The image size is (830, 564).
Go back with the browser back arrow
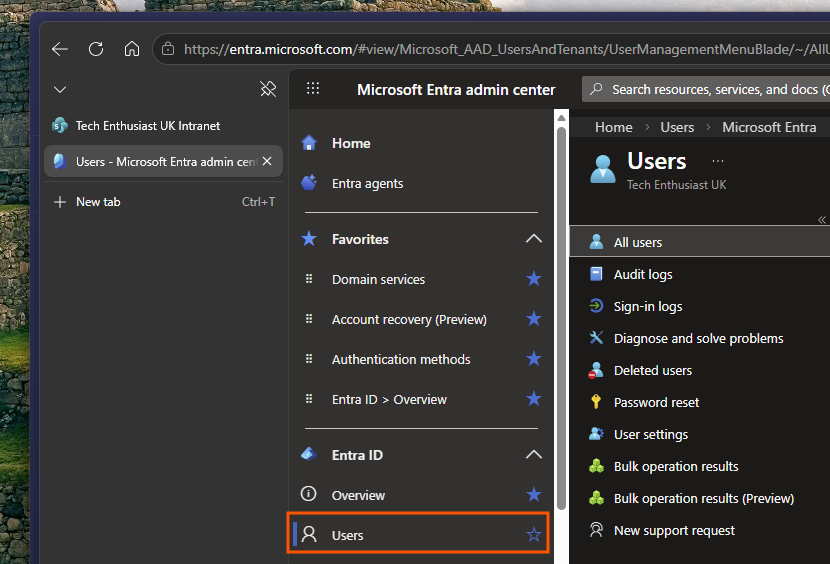click(x=60, y=49)
